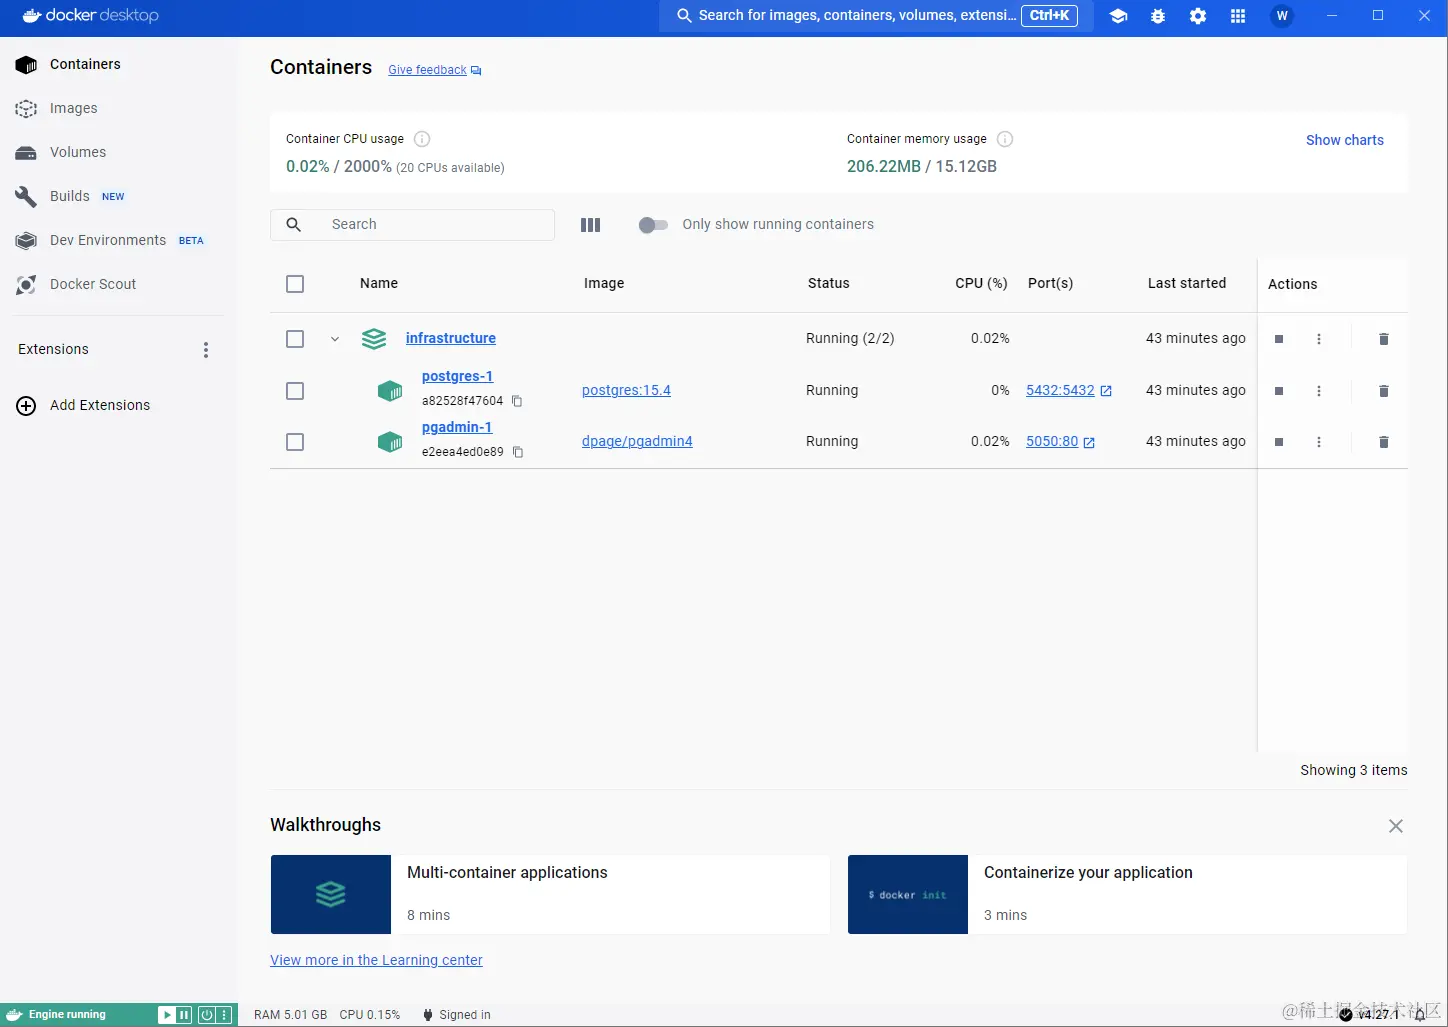Delete the pgadmin-1 container
Screen dimensions: 1448x1027
(x=1384, y=442)
